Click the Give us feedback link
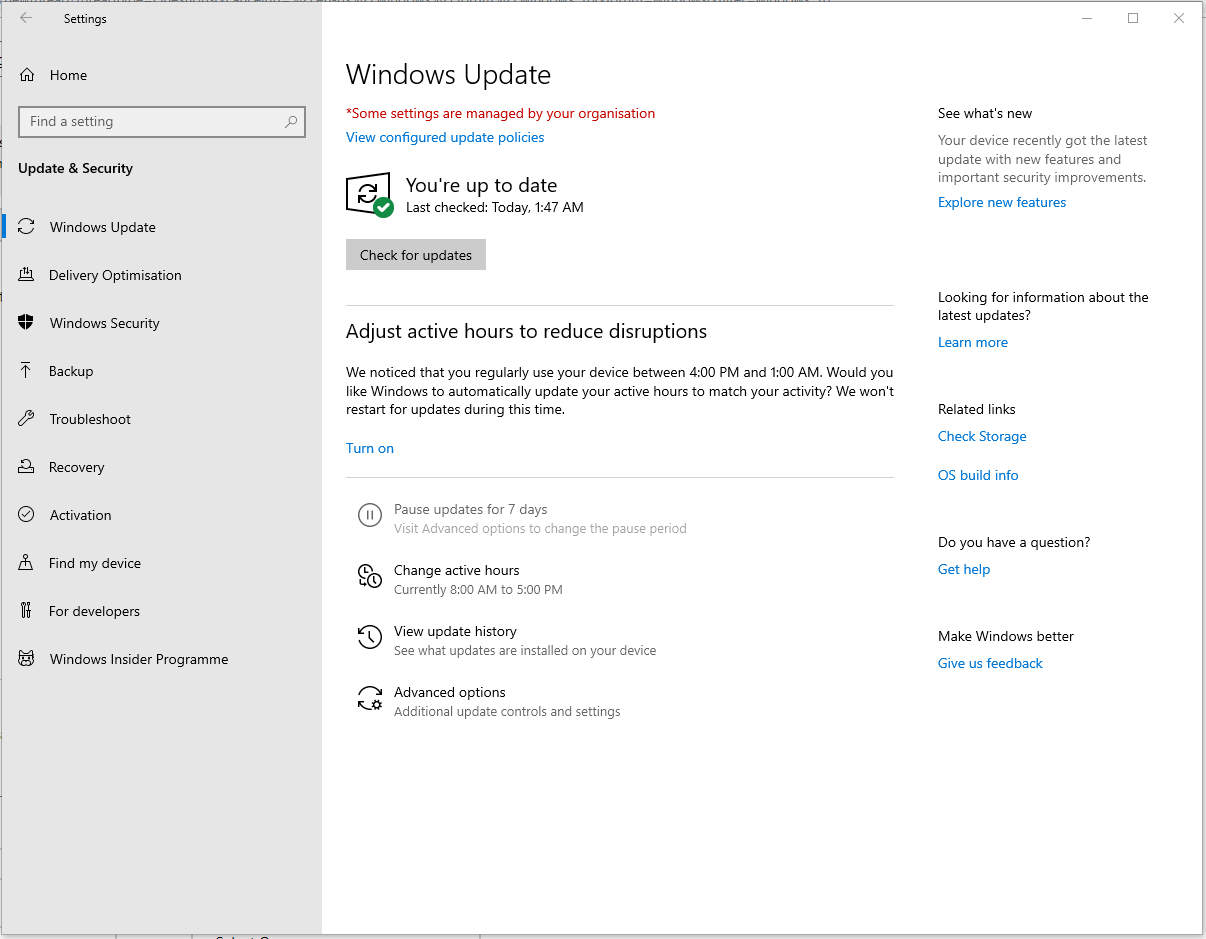 [990, 664]
